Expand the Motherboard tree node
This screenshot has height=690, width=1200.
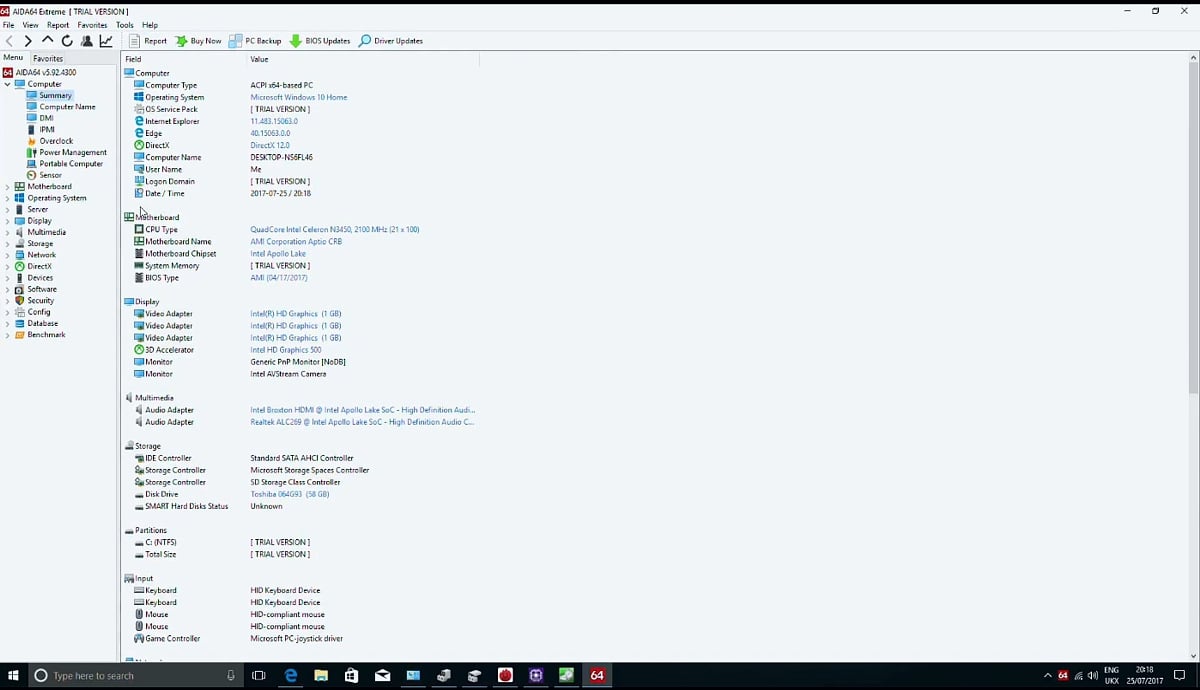click(x=7, y=187)
